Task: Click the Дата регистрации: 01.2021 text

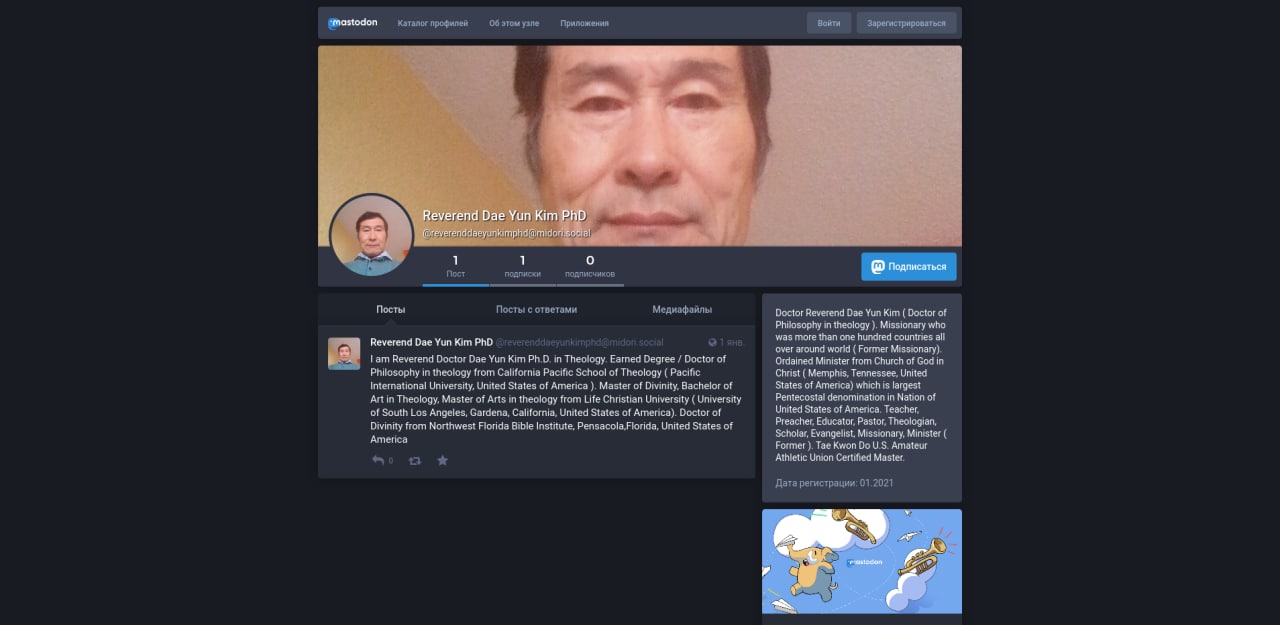Action: click(834, 483)
